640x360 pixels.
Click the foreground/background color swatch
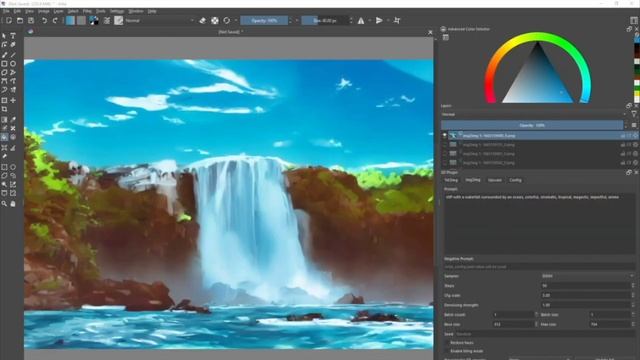[x=94, y=20]
